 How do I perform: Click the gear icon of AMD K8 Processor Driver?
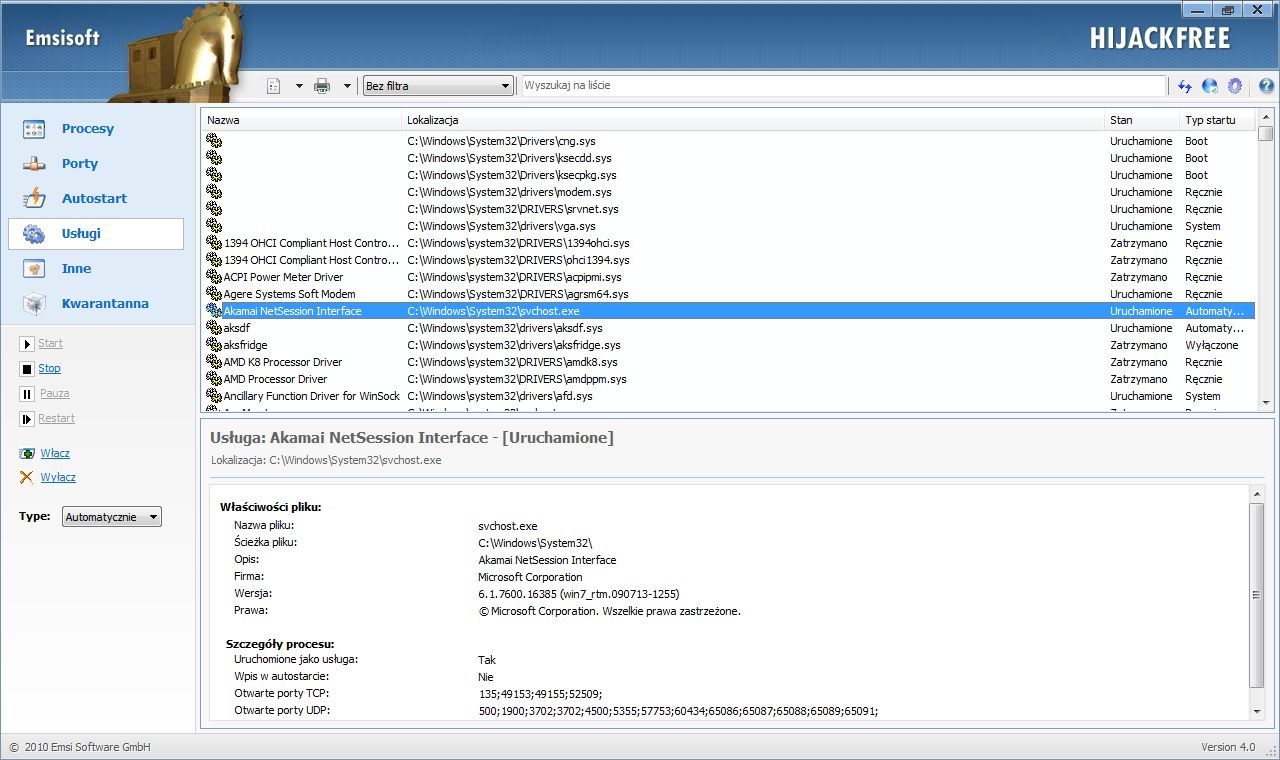click(x=214, y=362)
